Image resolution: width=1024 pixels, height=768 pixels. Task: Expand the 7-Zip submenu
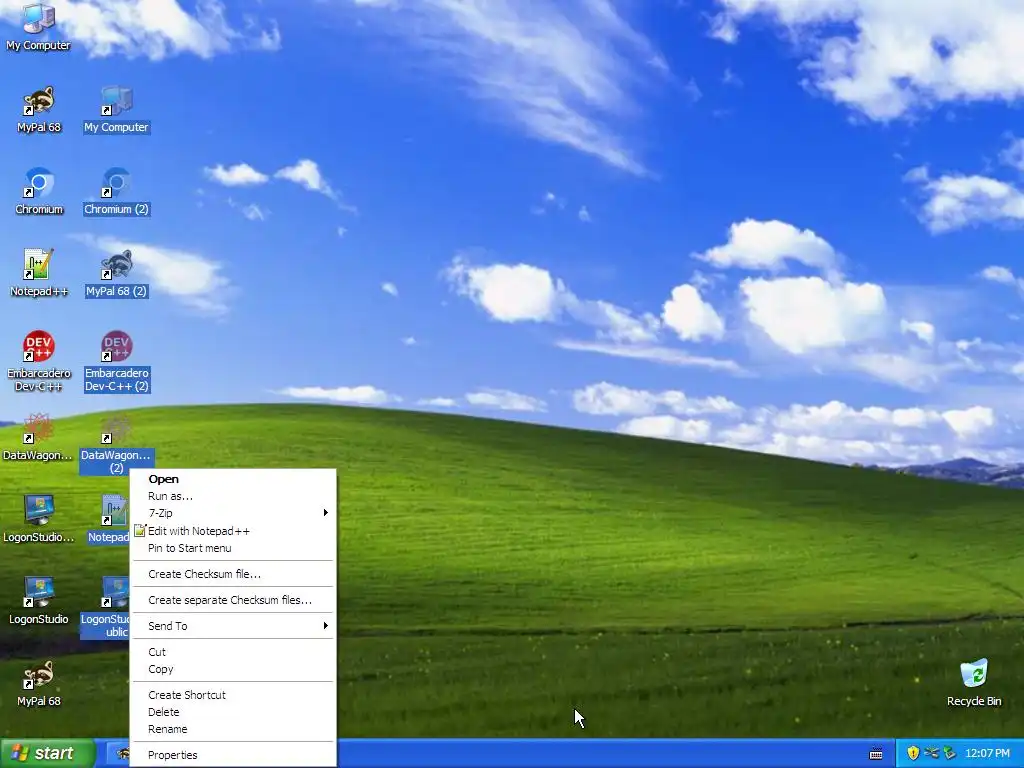tap(233, 513)
